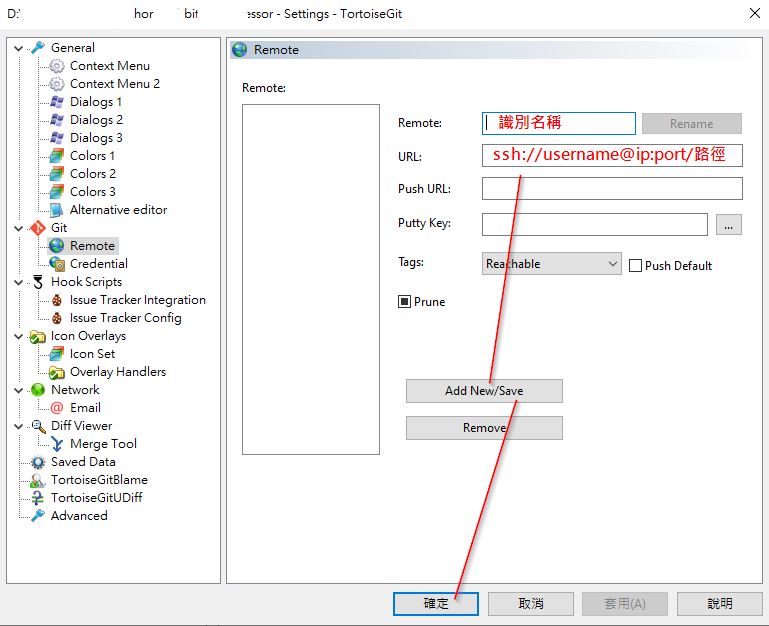The height and width of the screenshot is (626, 769).
Task: Click the Dialogs 3 window icon
Action: coord(57,138)
